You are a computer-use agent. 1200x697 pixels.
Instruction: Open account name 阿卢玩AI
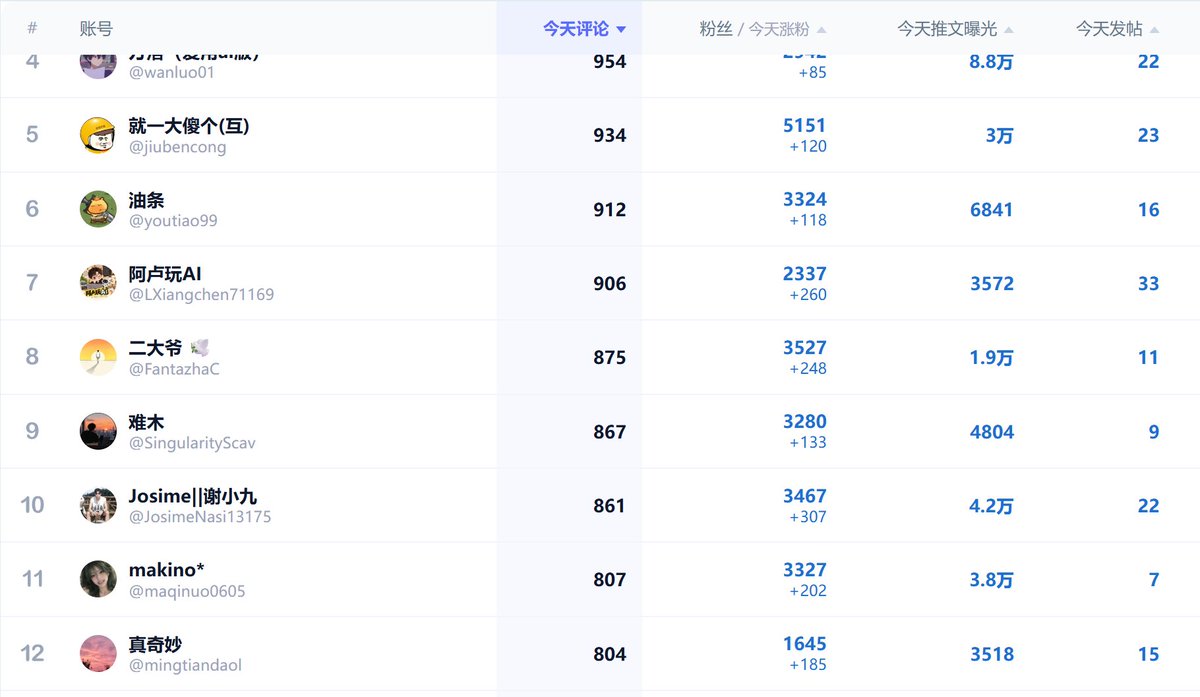pos(166,274)
